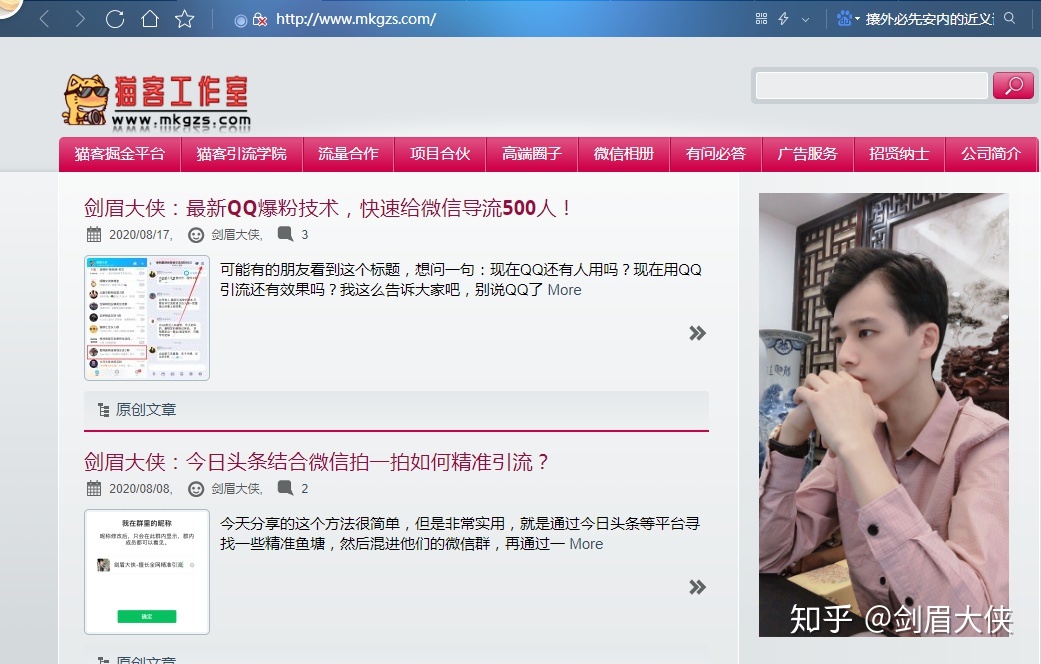Open the article titled 最新QQ爆粉技术
Image resolution: width=1041 pixels, height=664 pixels.
(327, 208)
